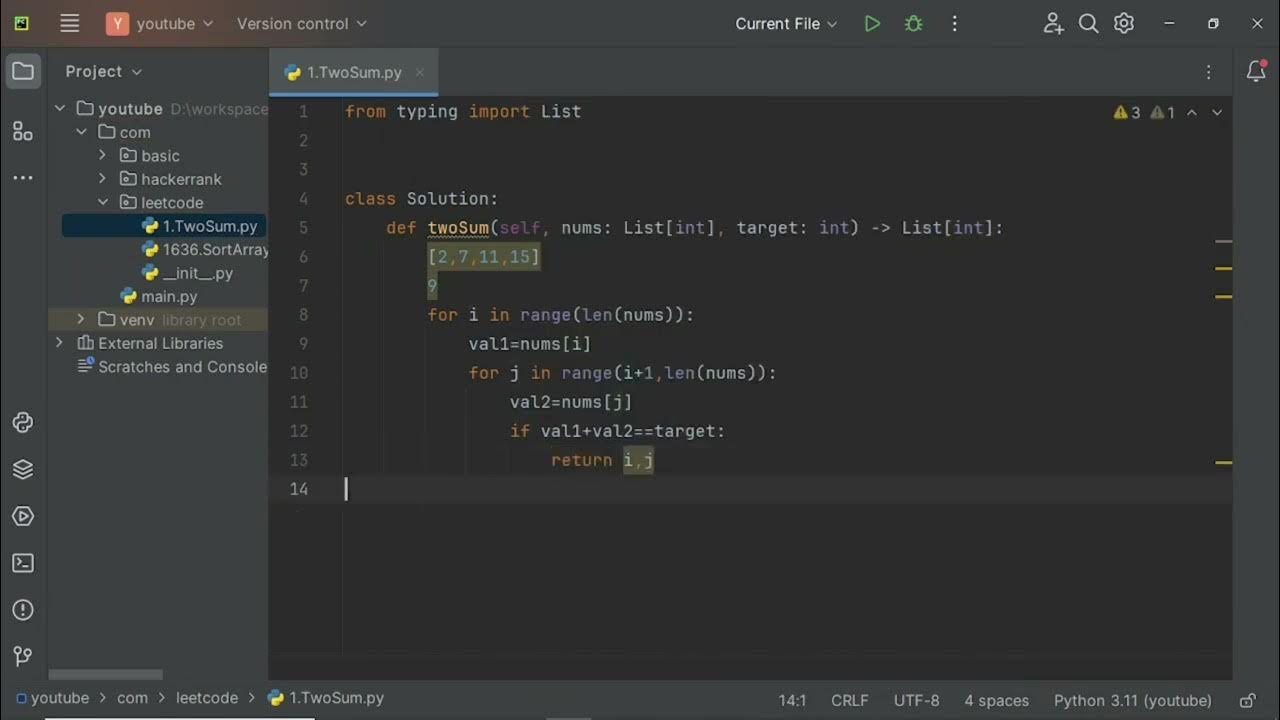Expand the venv library root folder
The image size is (1280, 720).
coord(81,319)
